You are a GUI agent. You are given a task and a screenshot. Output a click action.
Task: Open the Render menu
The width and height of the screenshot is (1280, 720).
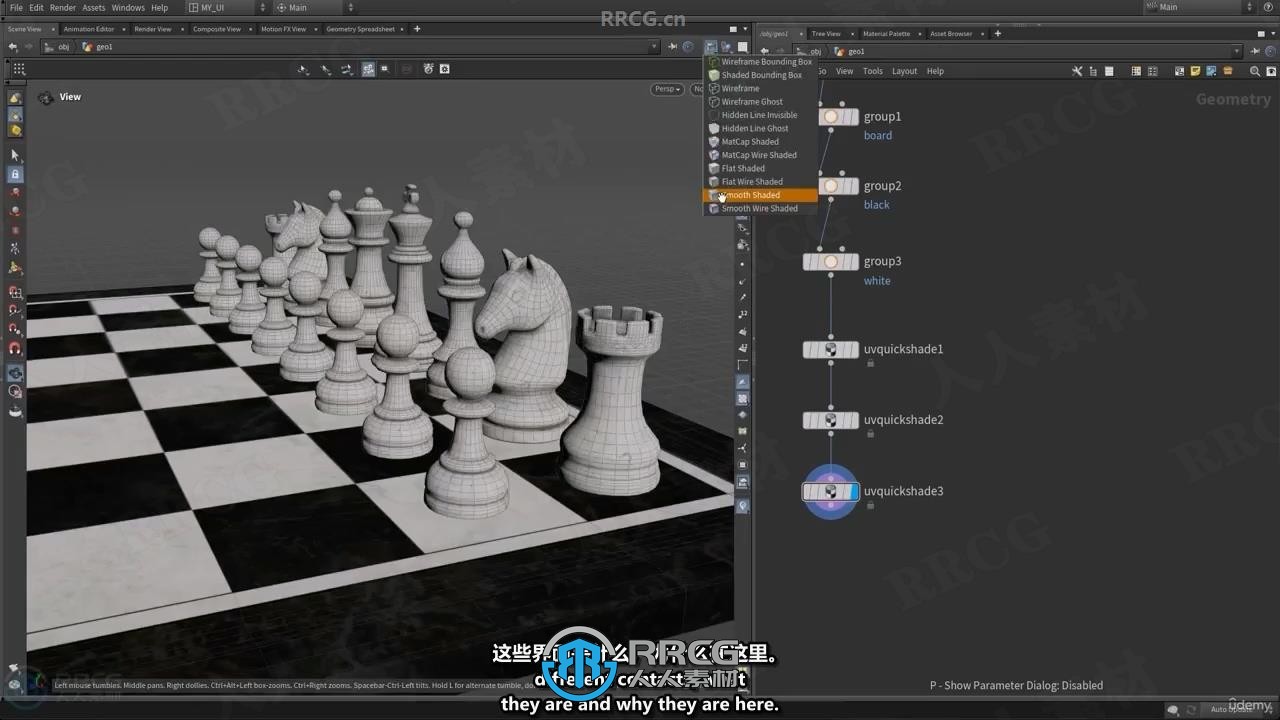click(63, 8)
